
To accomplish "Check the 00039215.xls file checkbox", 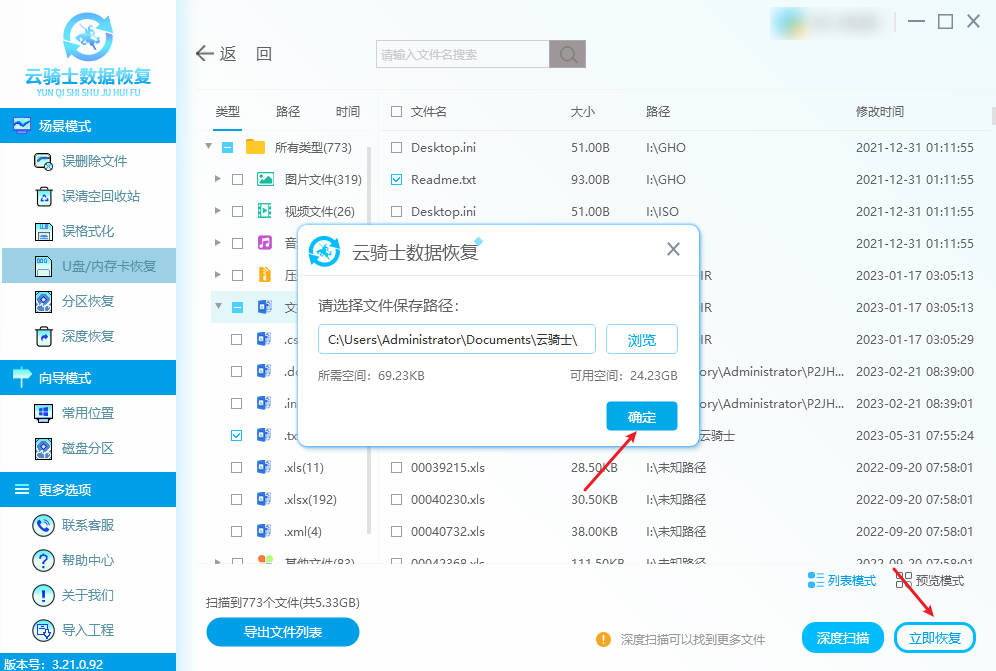I will [397, 468].
